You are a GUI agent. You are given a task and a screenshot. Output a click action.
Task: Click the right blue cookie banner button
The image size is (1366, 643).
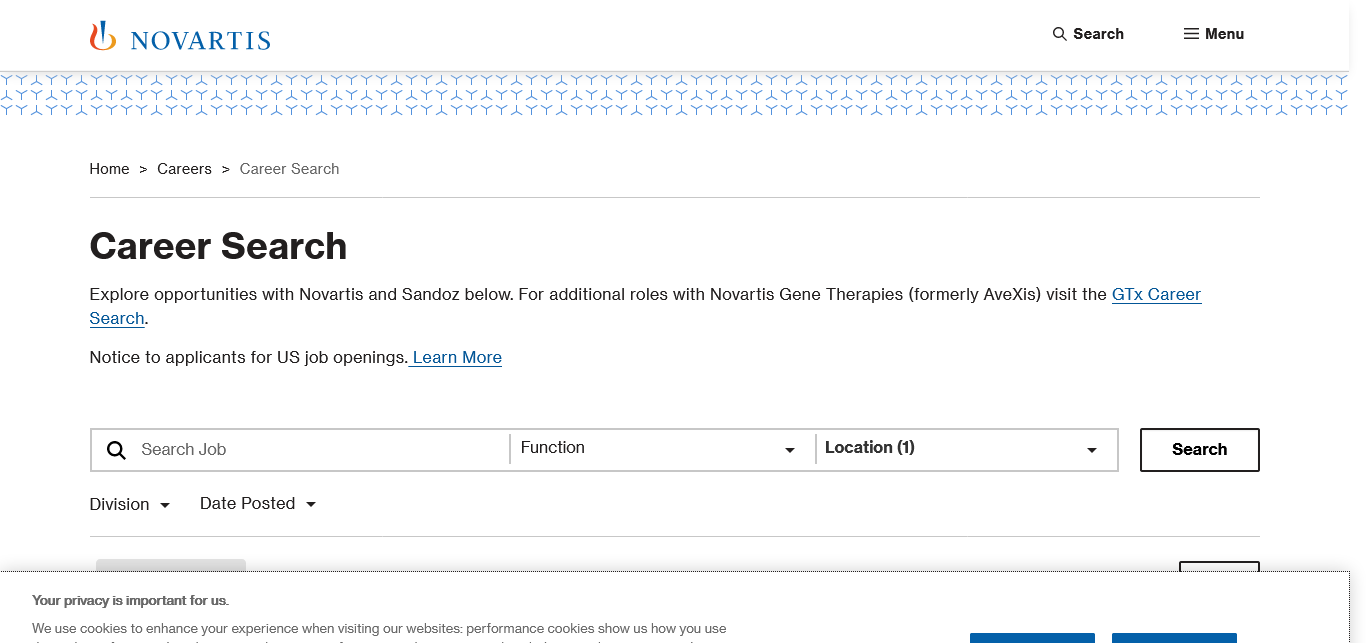pos(1173,637)
